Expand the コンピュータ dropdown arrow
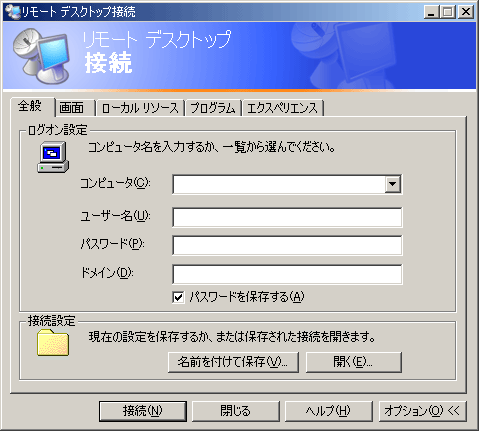 pyautogui.click(x=393, y=184)
